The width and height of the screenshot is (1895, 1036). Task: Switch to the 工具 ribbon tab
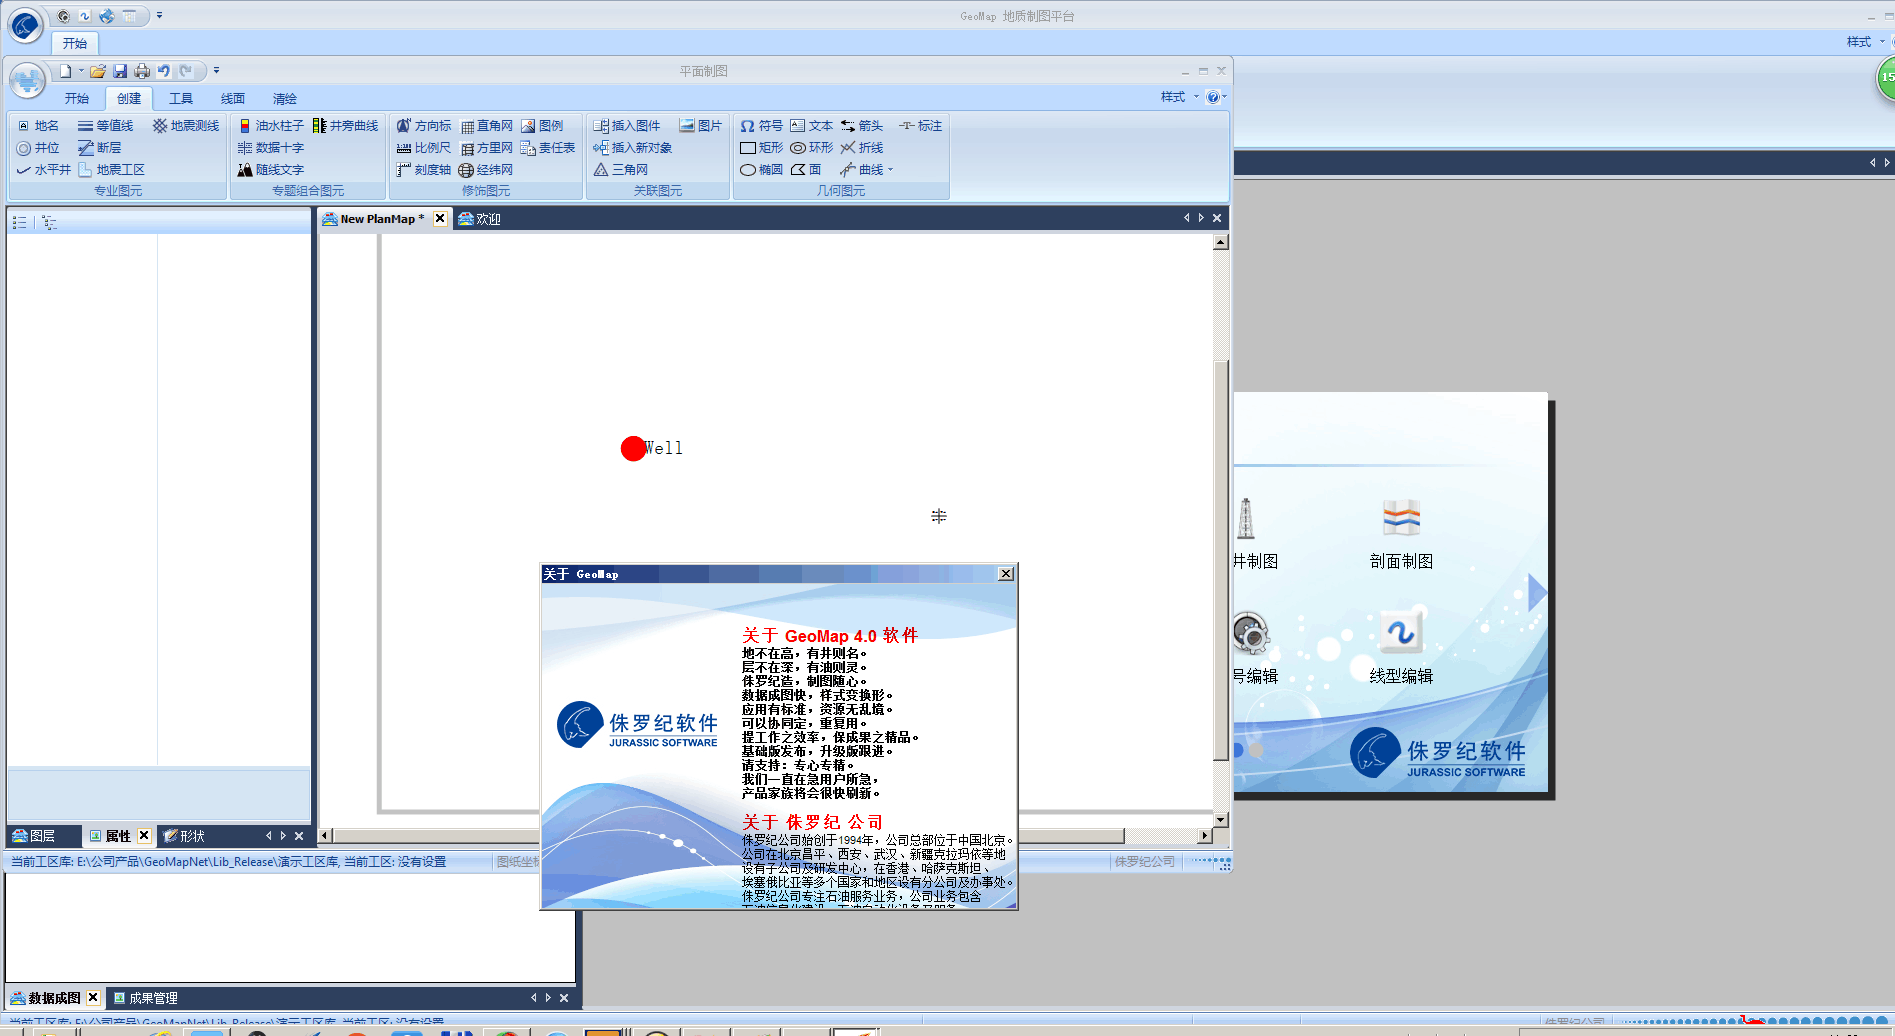(x=181, y=98)
